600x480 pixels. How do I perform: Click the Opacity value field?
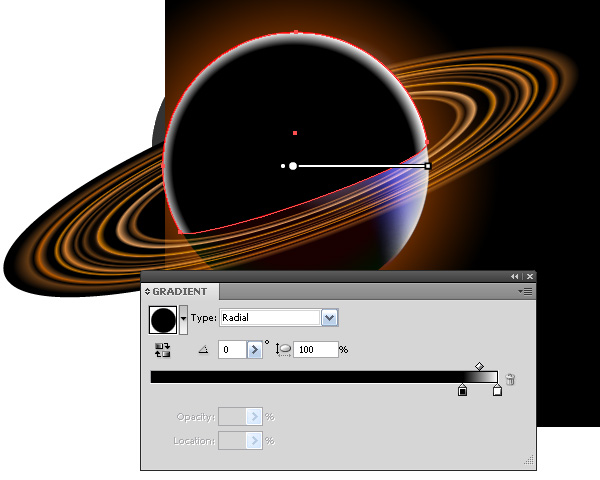tap(232, 417)
